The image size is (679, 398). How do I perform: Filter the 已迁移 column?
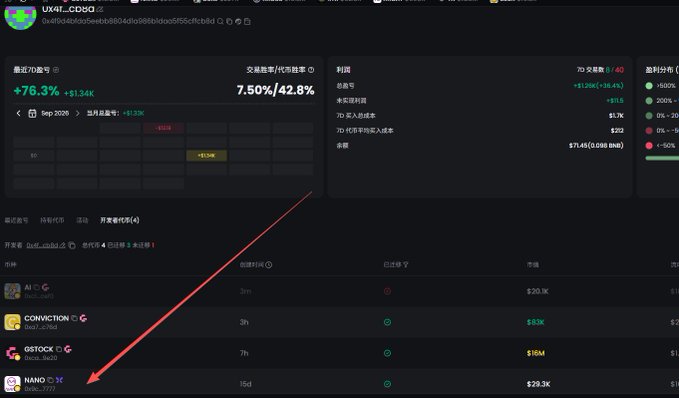405,265
